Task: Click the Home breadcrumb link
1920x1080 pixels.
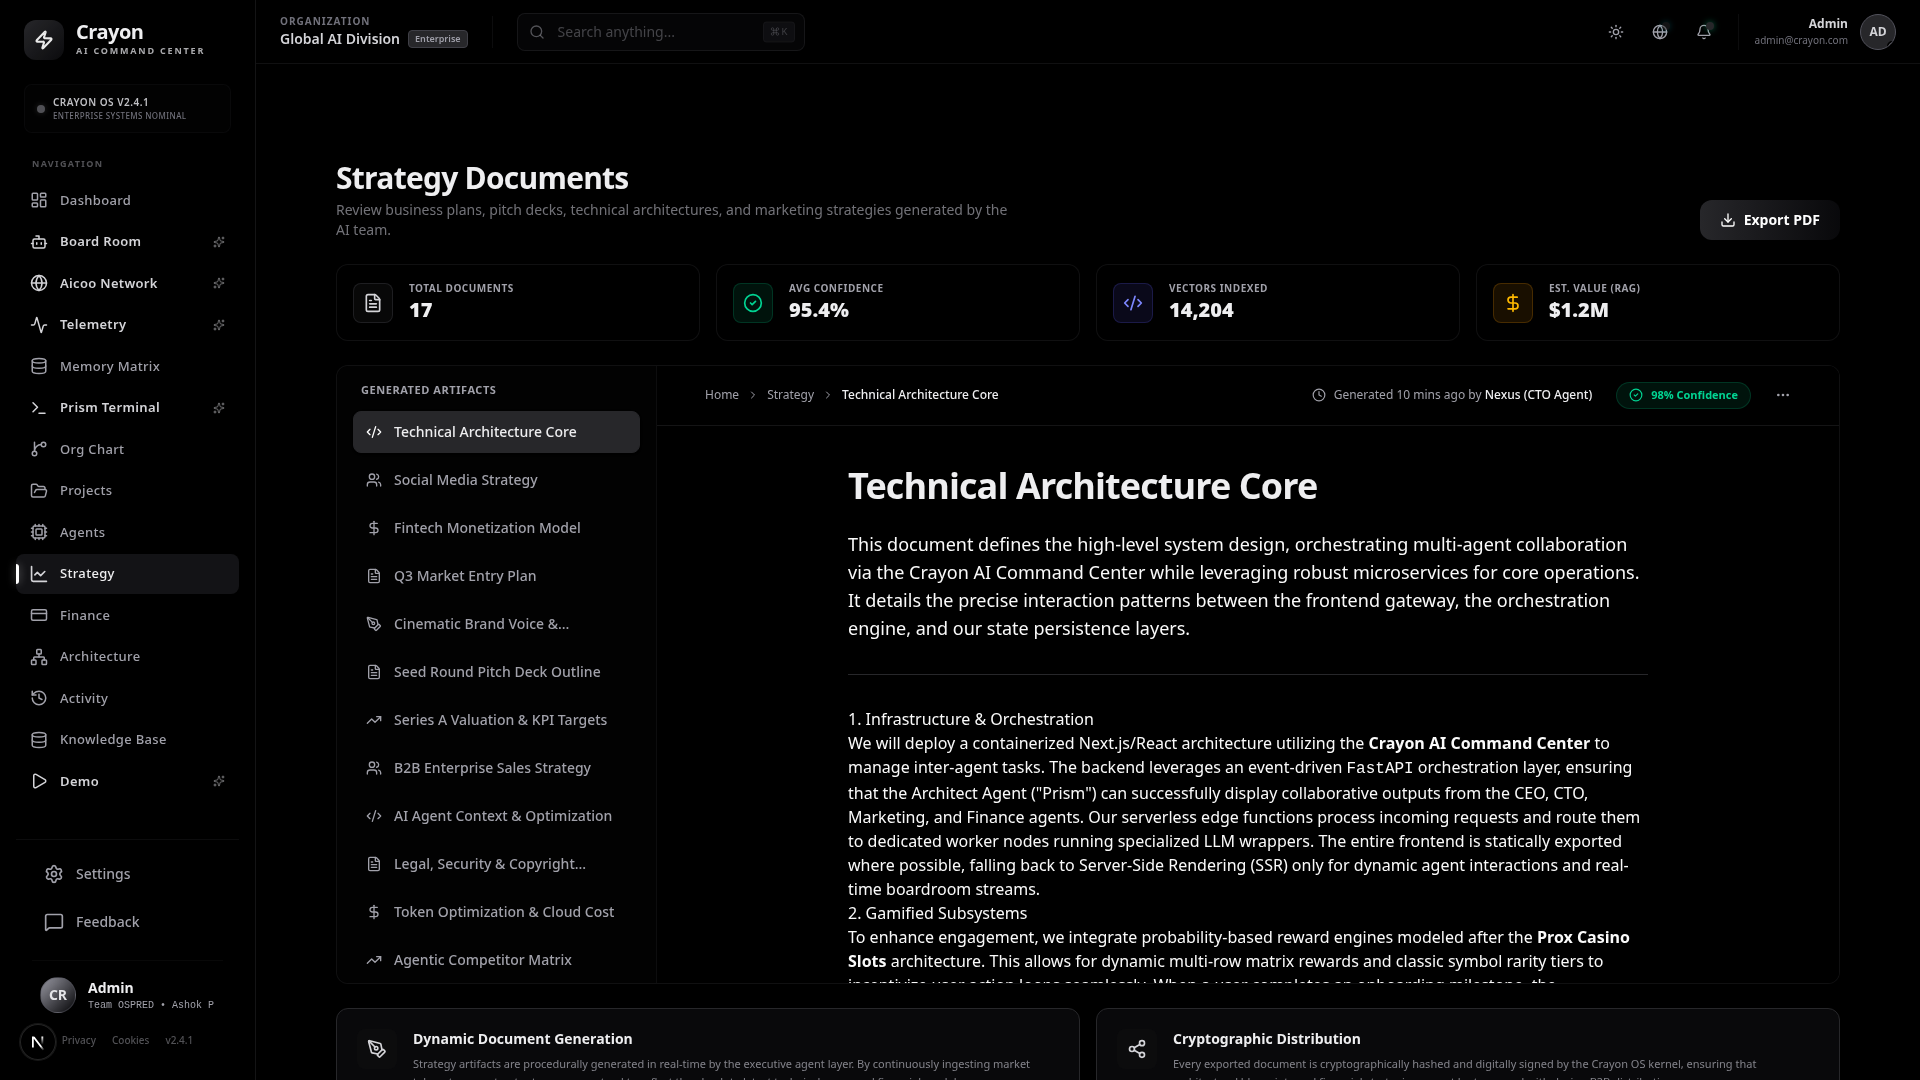Action: pos(721,395)
